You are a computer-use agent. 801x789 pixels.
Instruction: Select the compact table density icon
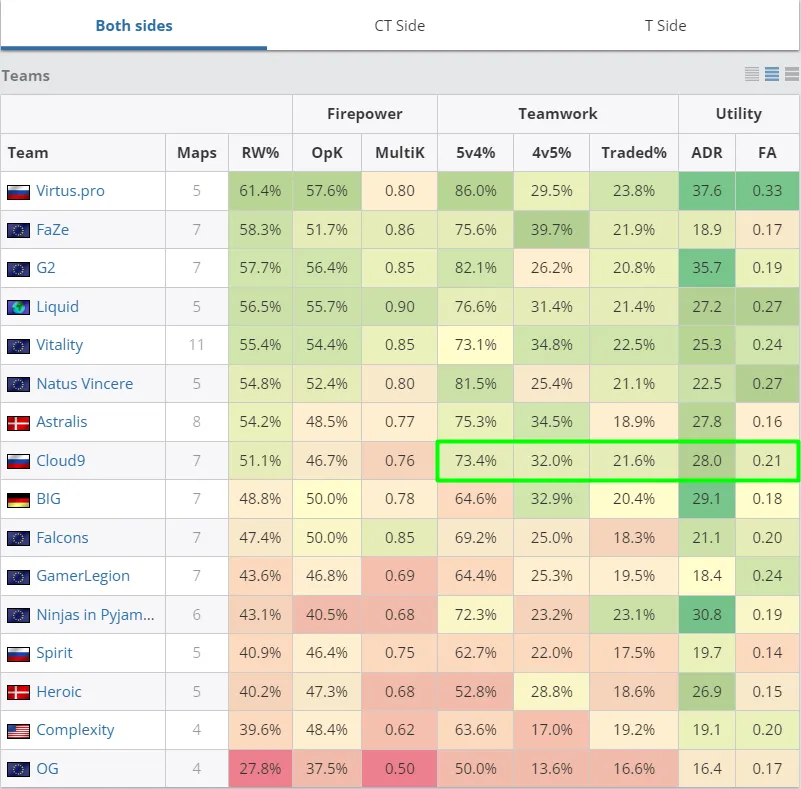point(751,75)
